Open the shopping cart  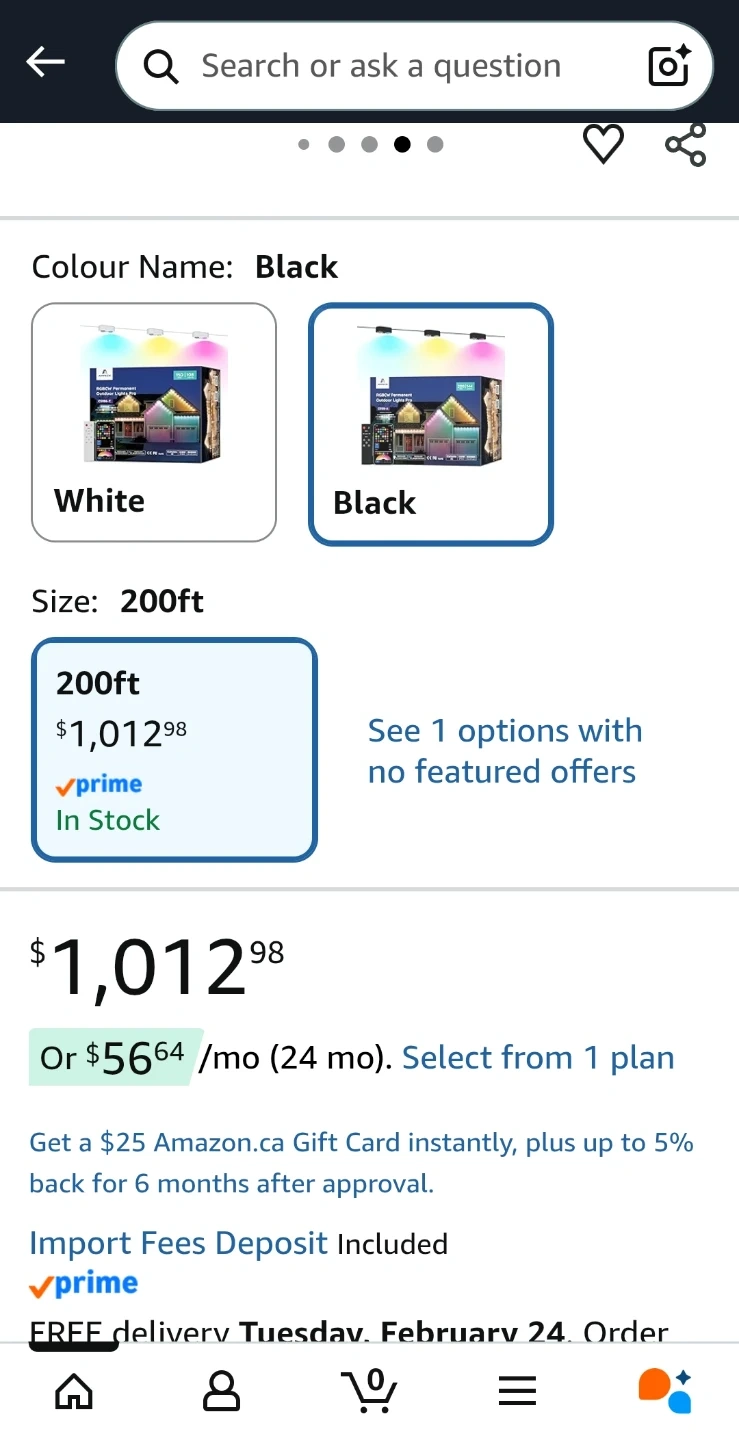(369, 1390)
